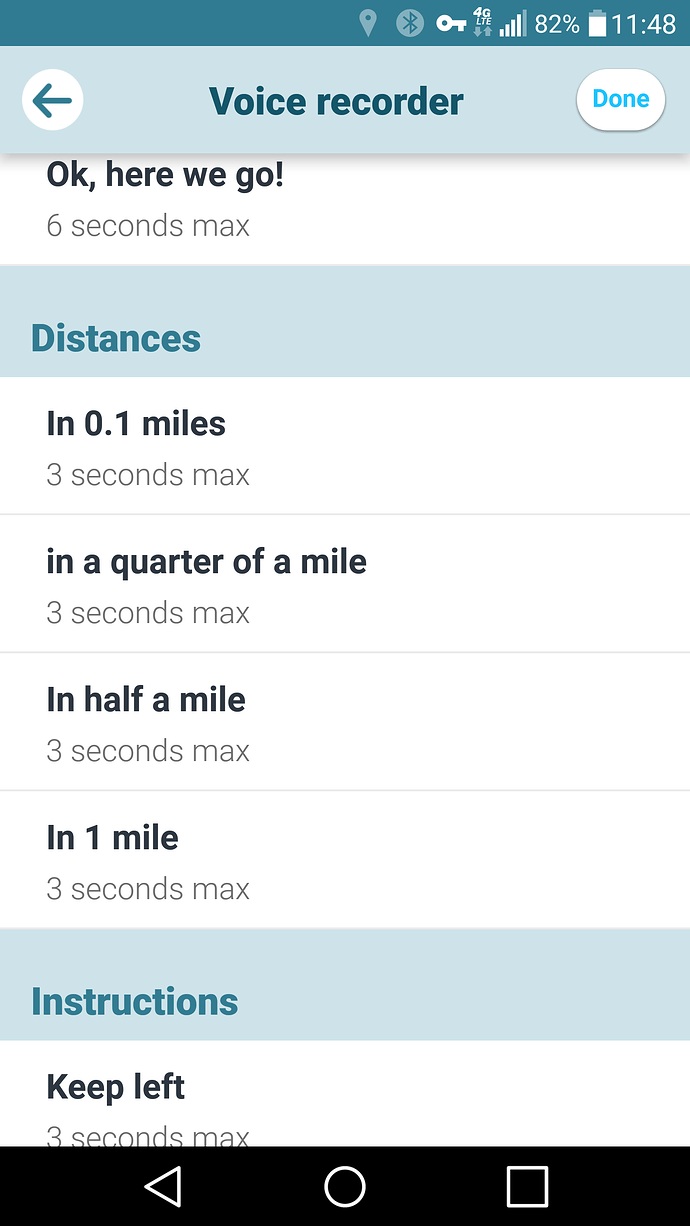
Task: Select the "In 0.1 miles" recording item
Action: pyautogui.click(x=345, y=446)
